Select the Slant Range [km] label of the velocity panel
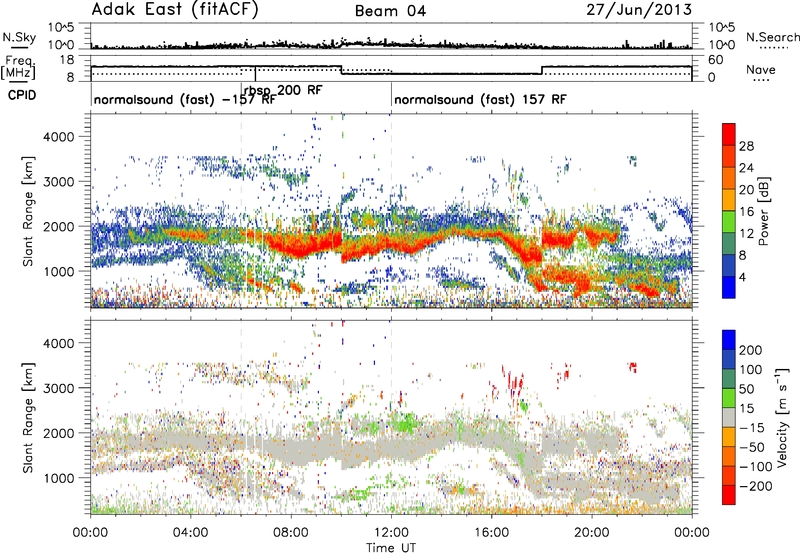800x554 pixels. [x=29, y=417]
